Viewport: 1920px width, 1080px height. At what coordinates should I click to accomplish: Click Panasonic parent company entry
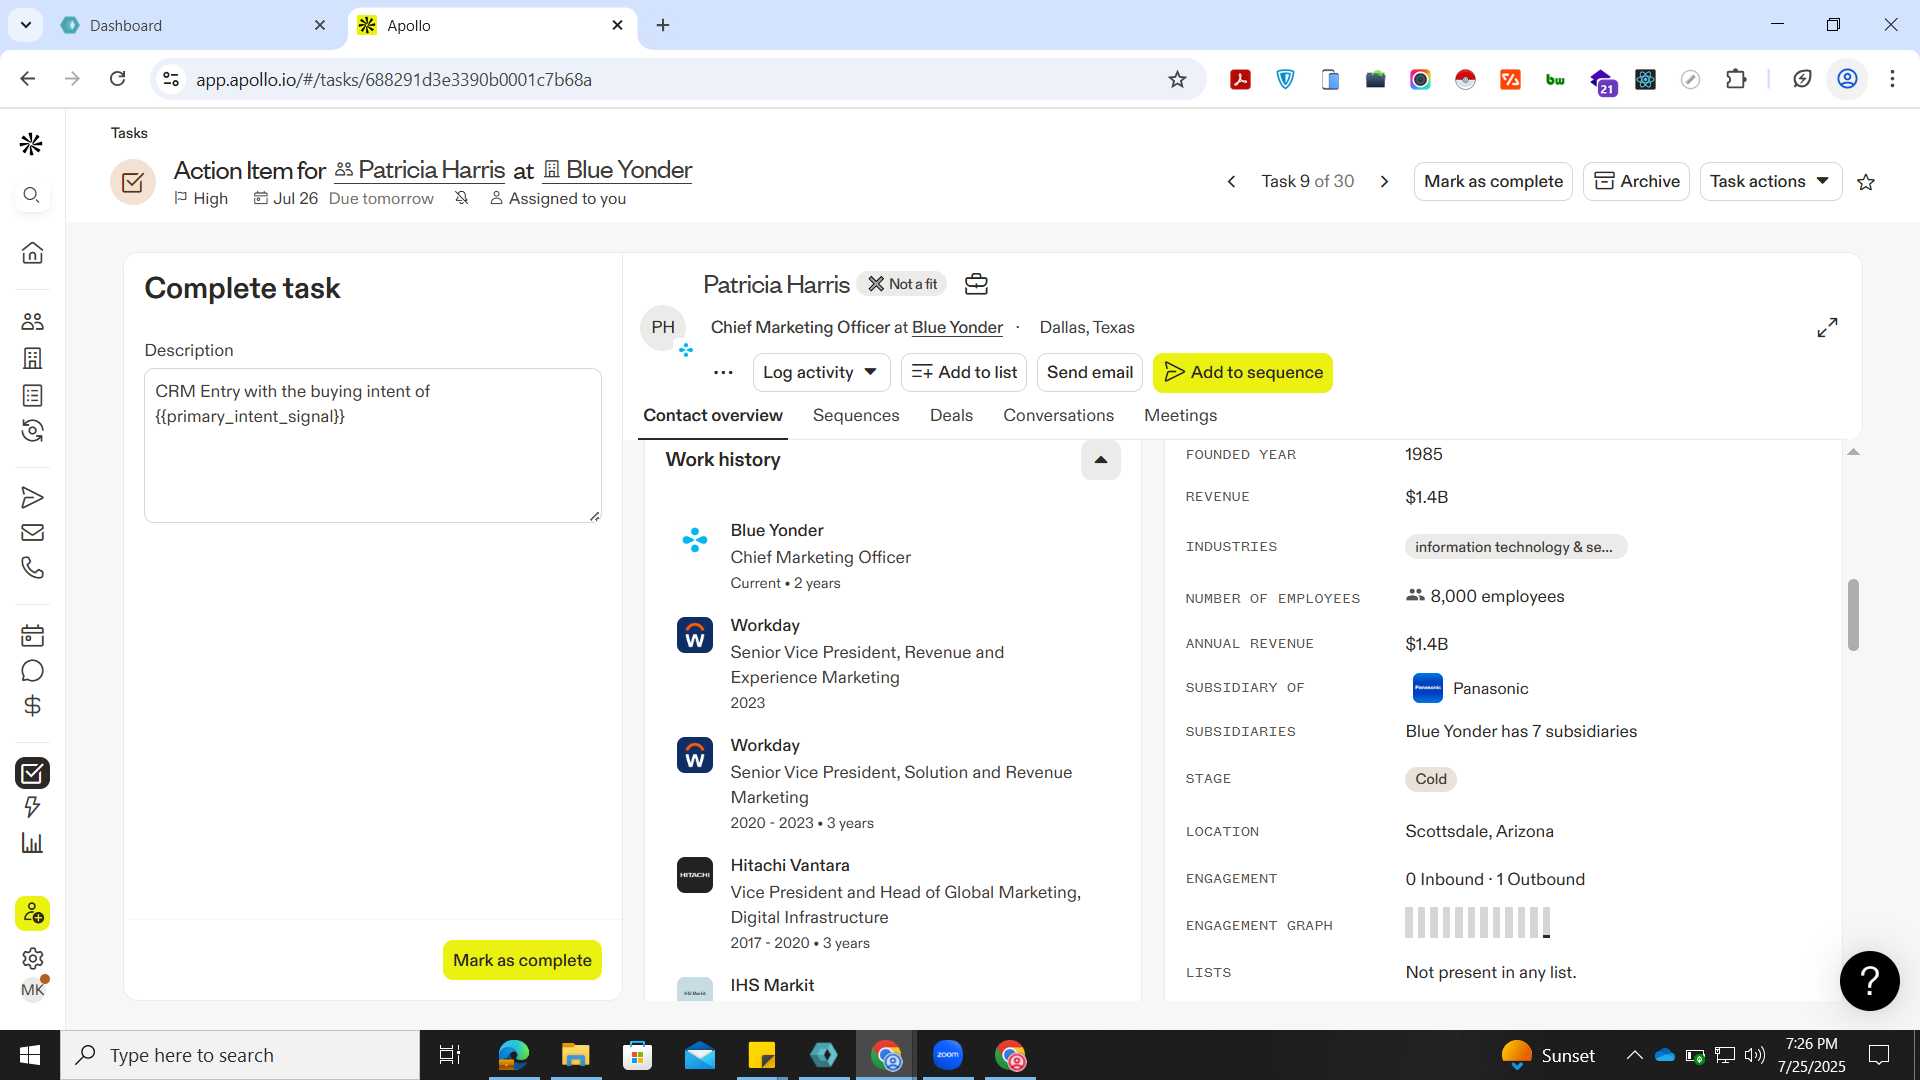[x=1470, y=688]
